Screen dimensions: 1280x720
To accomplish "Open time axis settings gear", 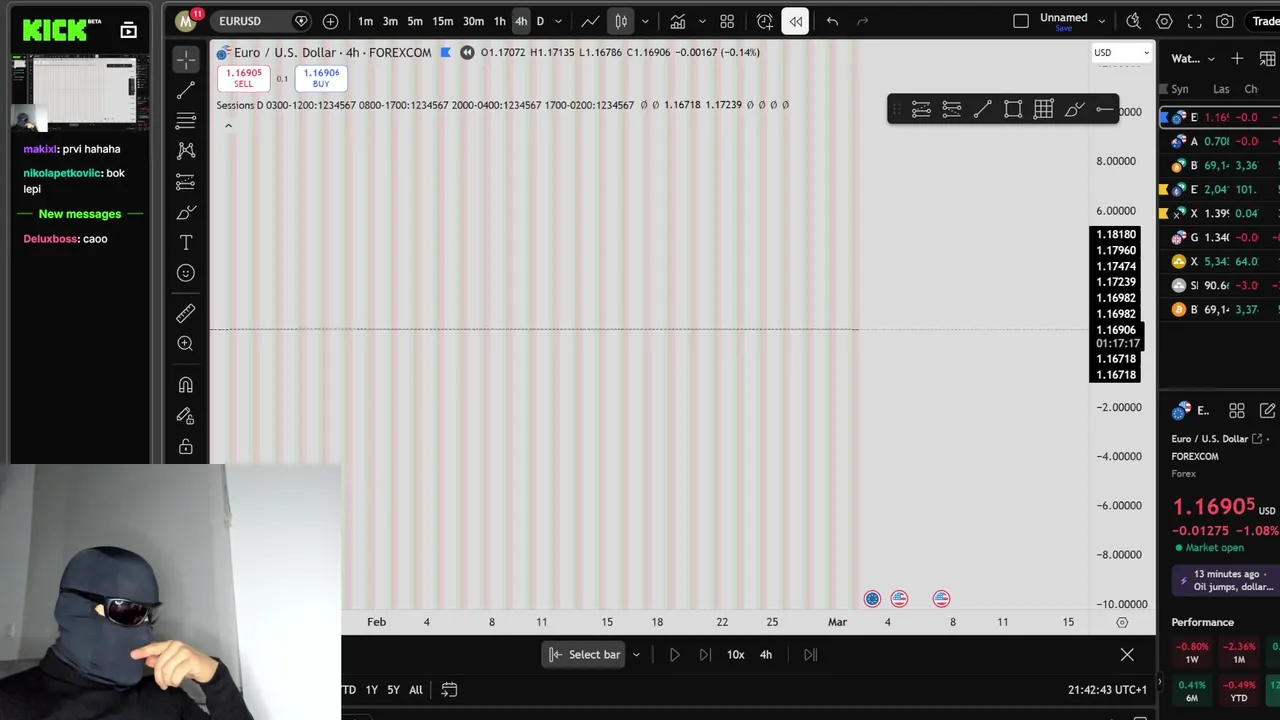I will [x=1122, y=622].
